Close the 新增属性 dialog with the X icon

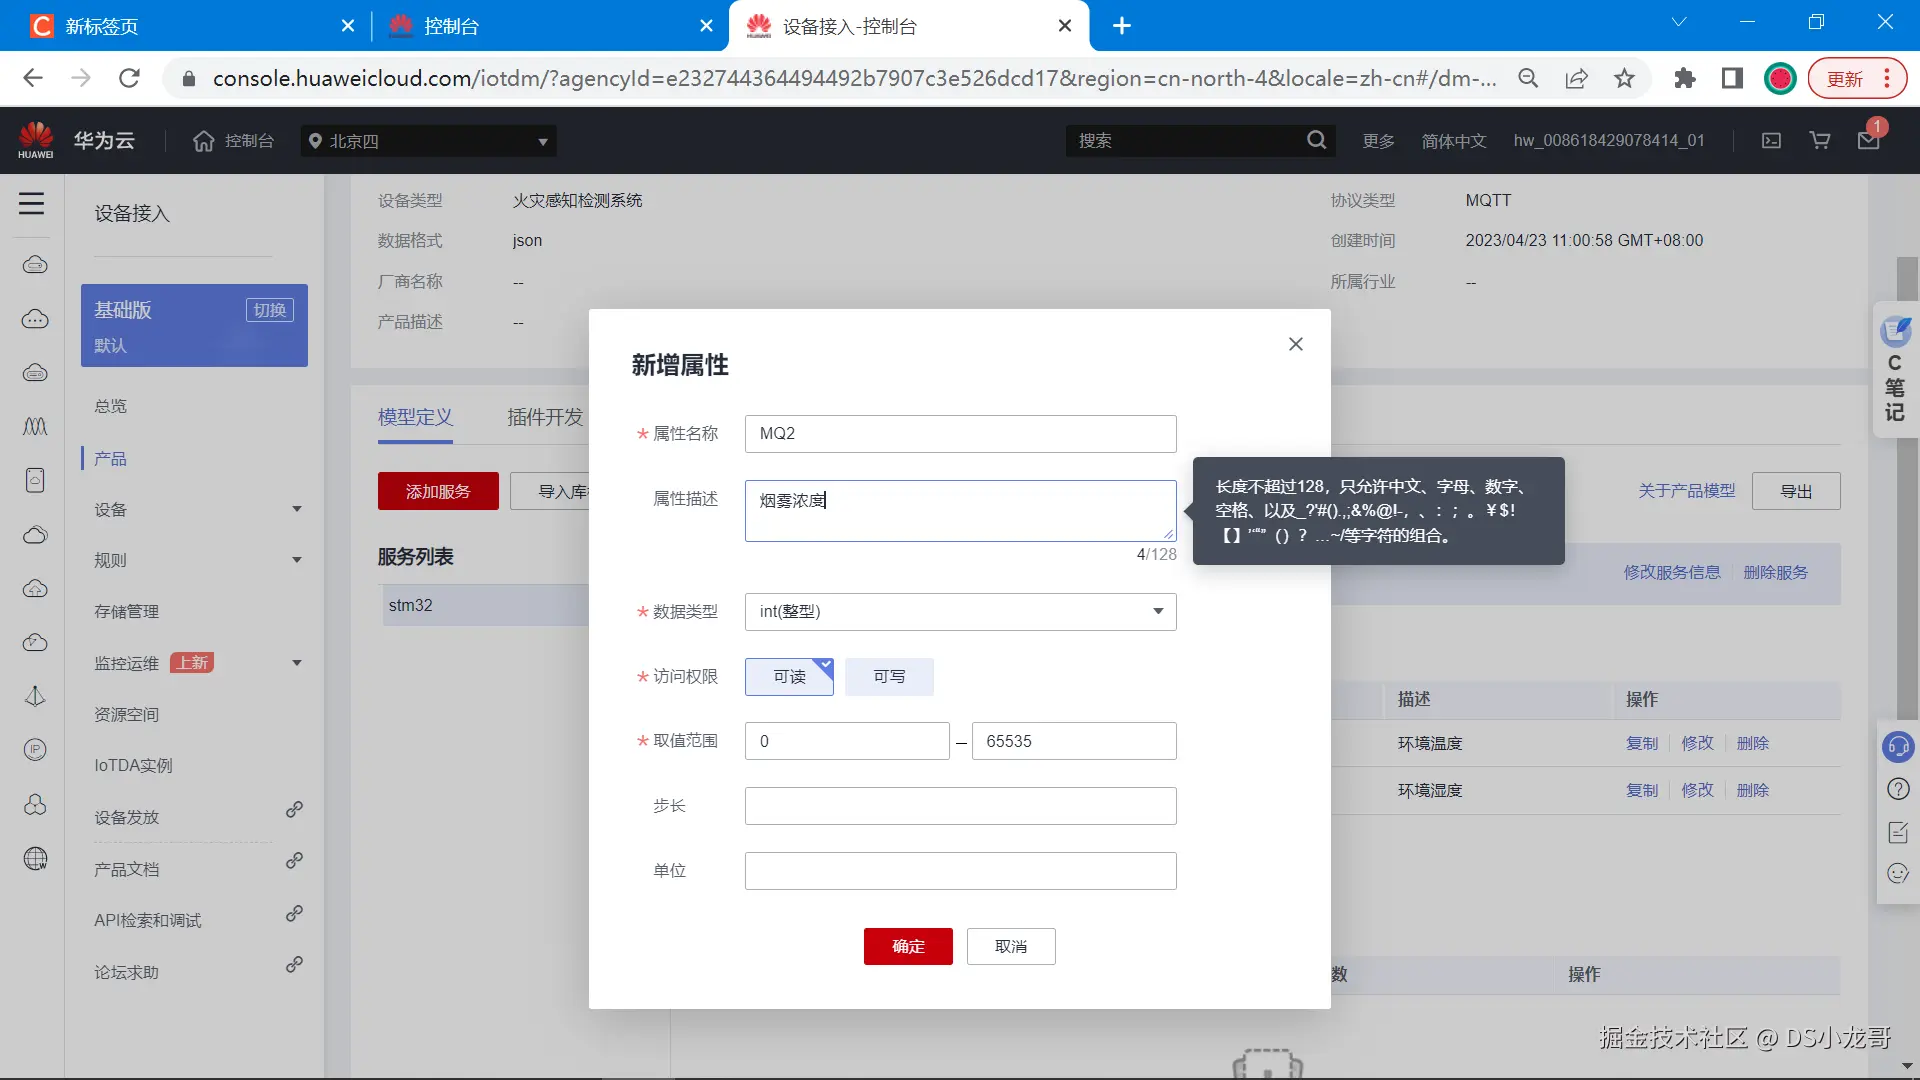1295,344
